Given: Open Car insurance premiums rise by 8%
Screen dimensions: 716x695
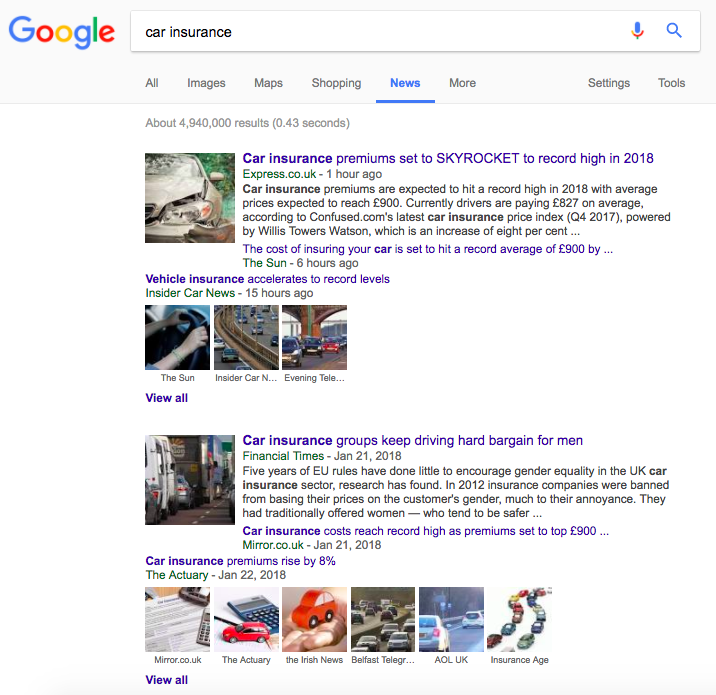Looking at the screenshot, I should point(240,561).
